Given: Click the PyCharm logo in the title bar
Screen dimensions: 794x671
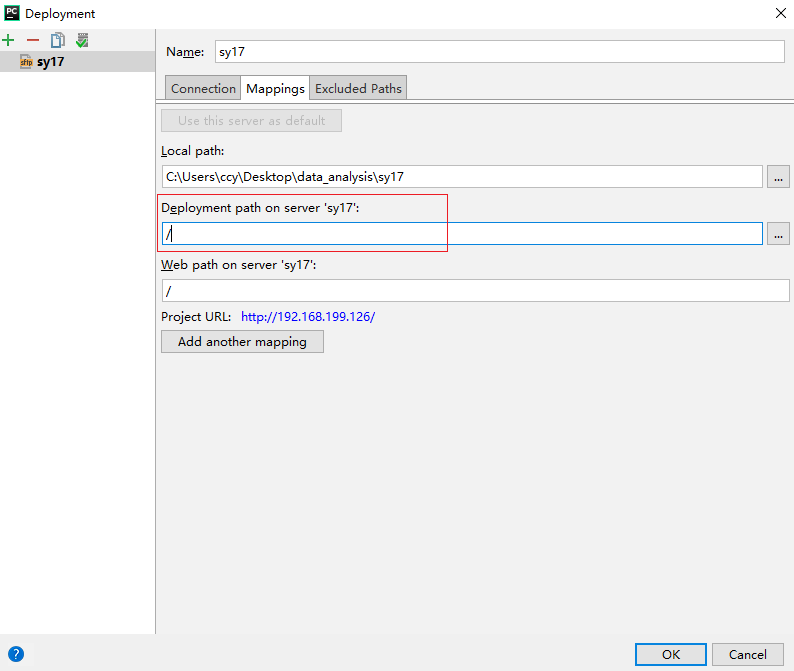Looking at the screenshot, I should click(x=12, y=13).
